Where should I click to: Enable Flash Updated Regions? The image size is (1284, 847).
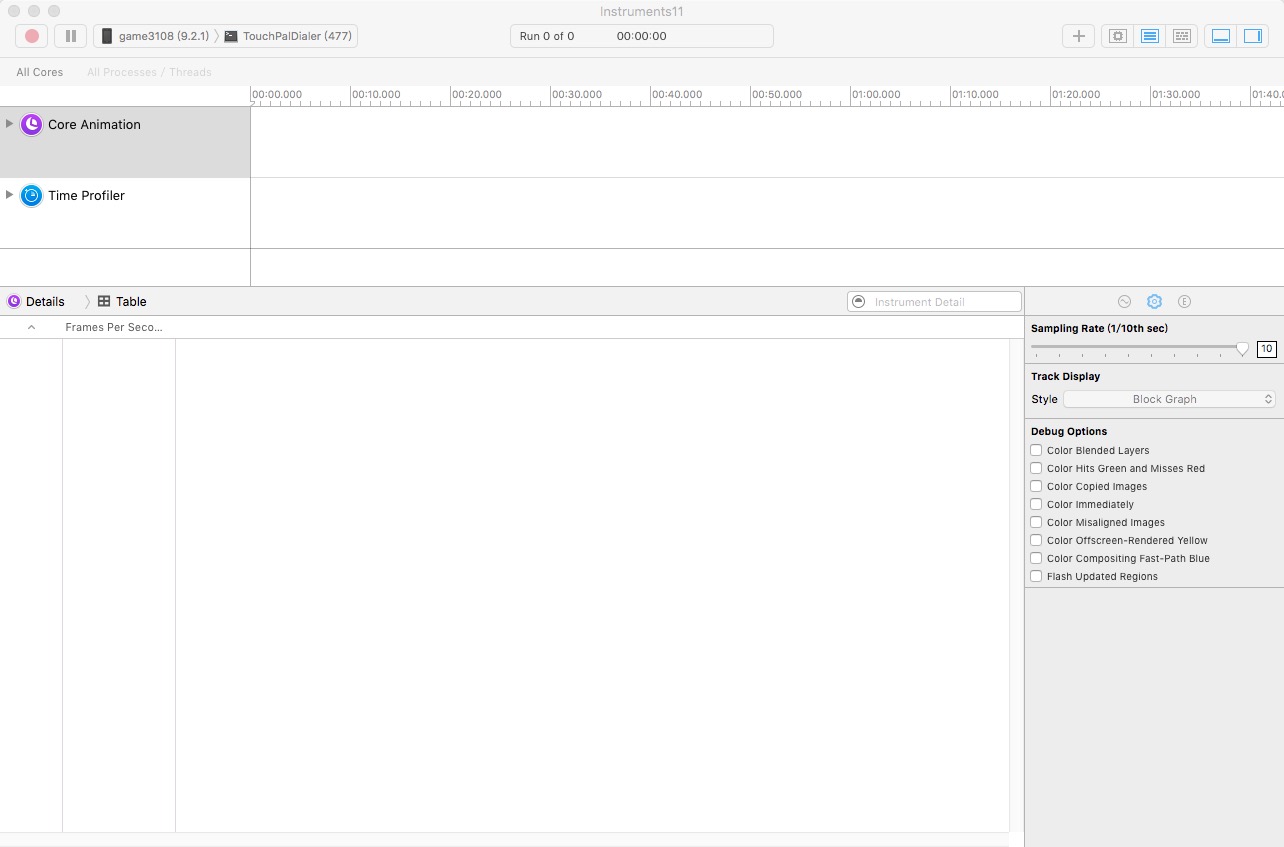coord(1036,576)
